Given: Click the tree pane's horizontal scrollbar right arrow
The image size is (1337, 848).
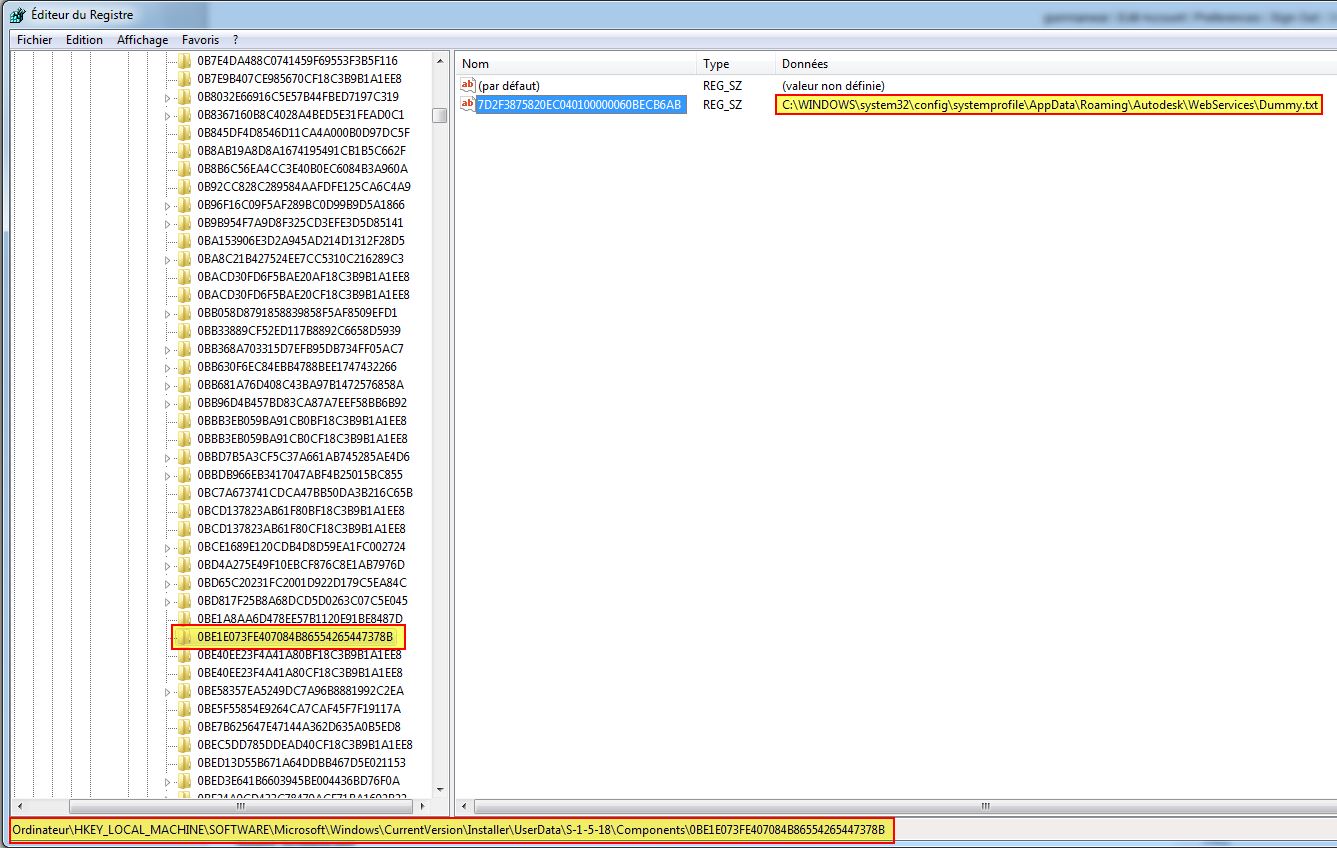Looking at the screenshot, I should pyautogui.click(x=423, y=806).
